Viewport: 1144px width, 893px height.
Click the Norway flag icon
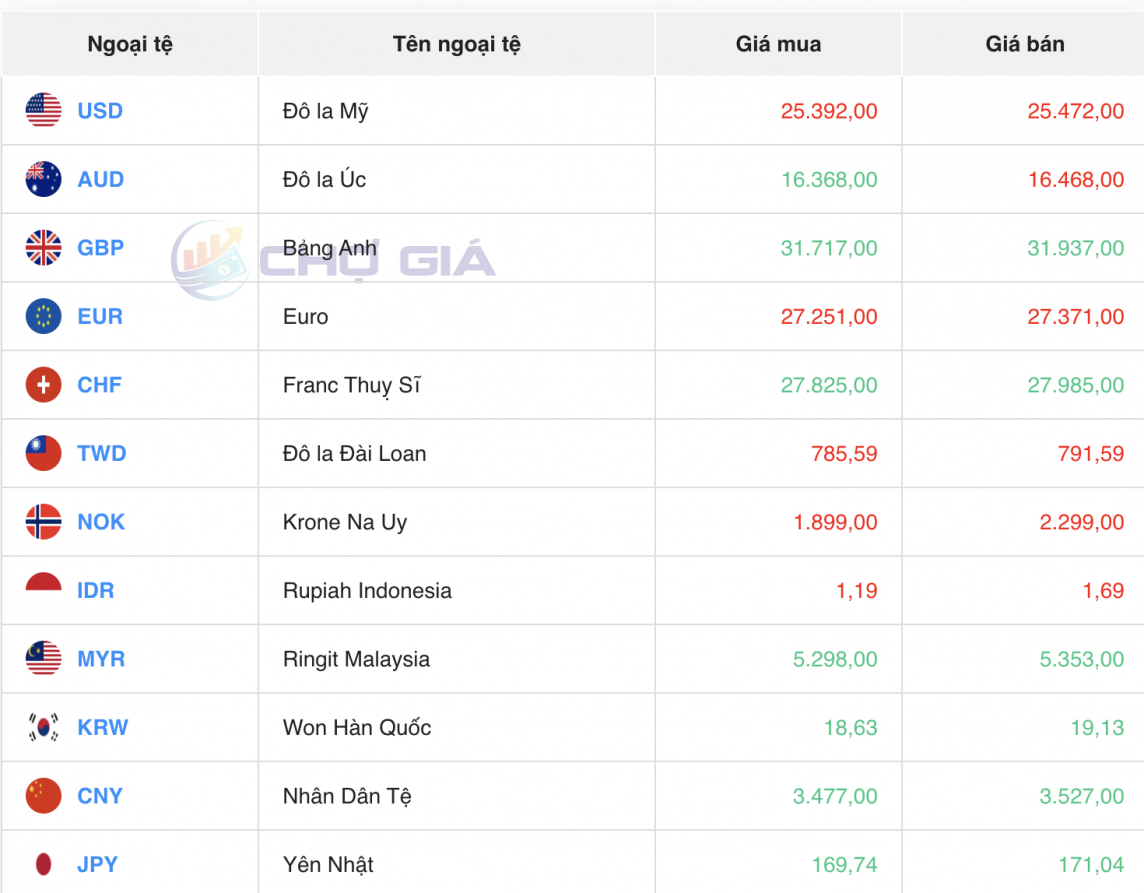point(43,522)
